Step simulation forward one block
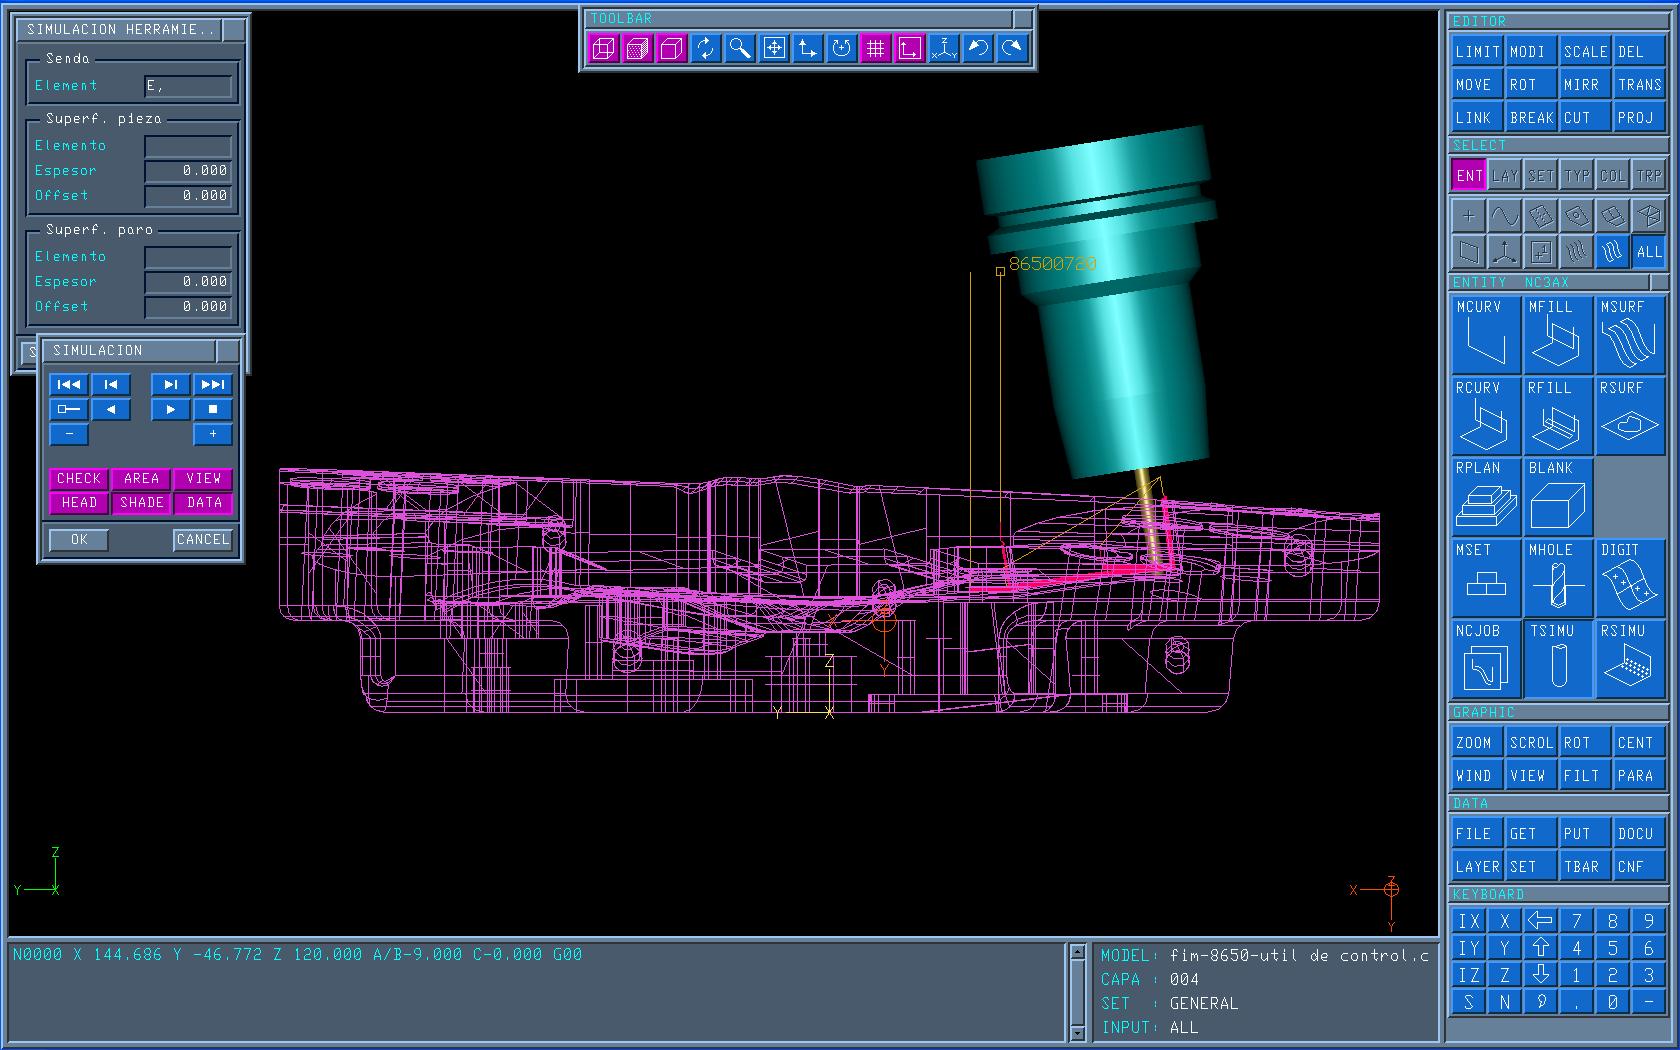Screen dimensions: 1680x1050 [x=171, y=384]
